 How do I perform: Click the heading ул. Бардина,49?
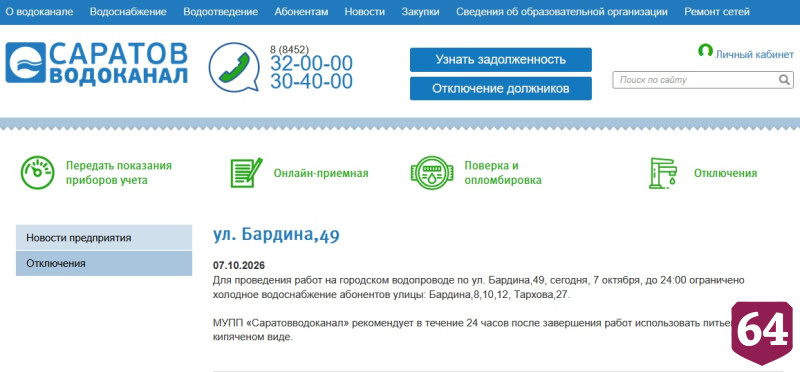coord(276,235)
